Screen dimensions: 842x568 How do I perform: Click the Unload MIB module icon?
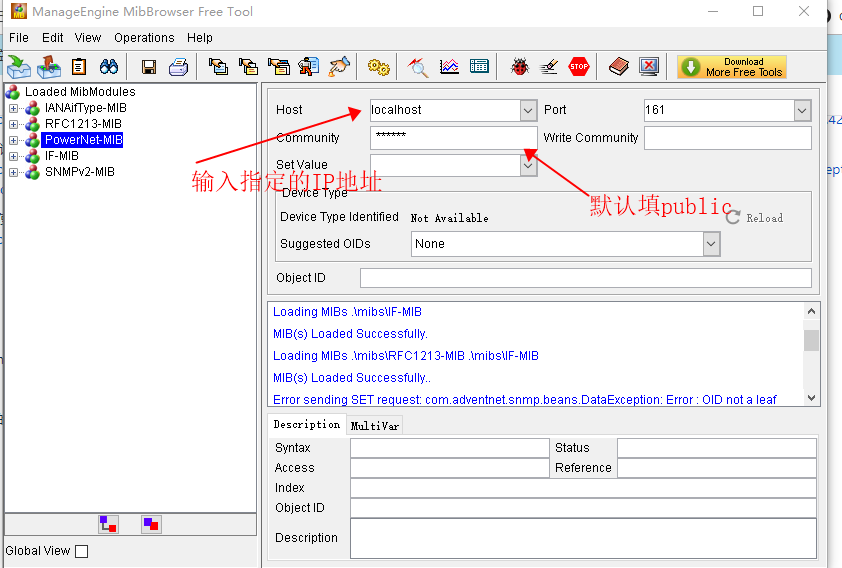pos(49,67)
